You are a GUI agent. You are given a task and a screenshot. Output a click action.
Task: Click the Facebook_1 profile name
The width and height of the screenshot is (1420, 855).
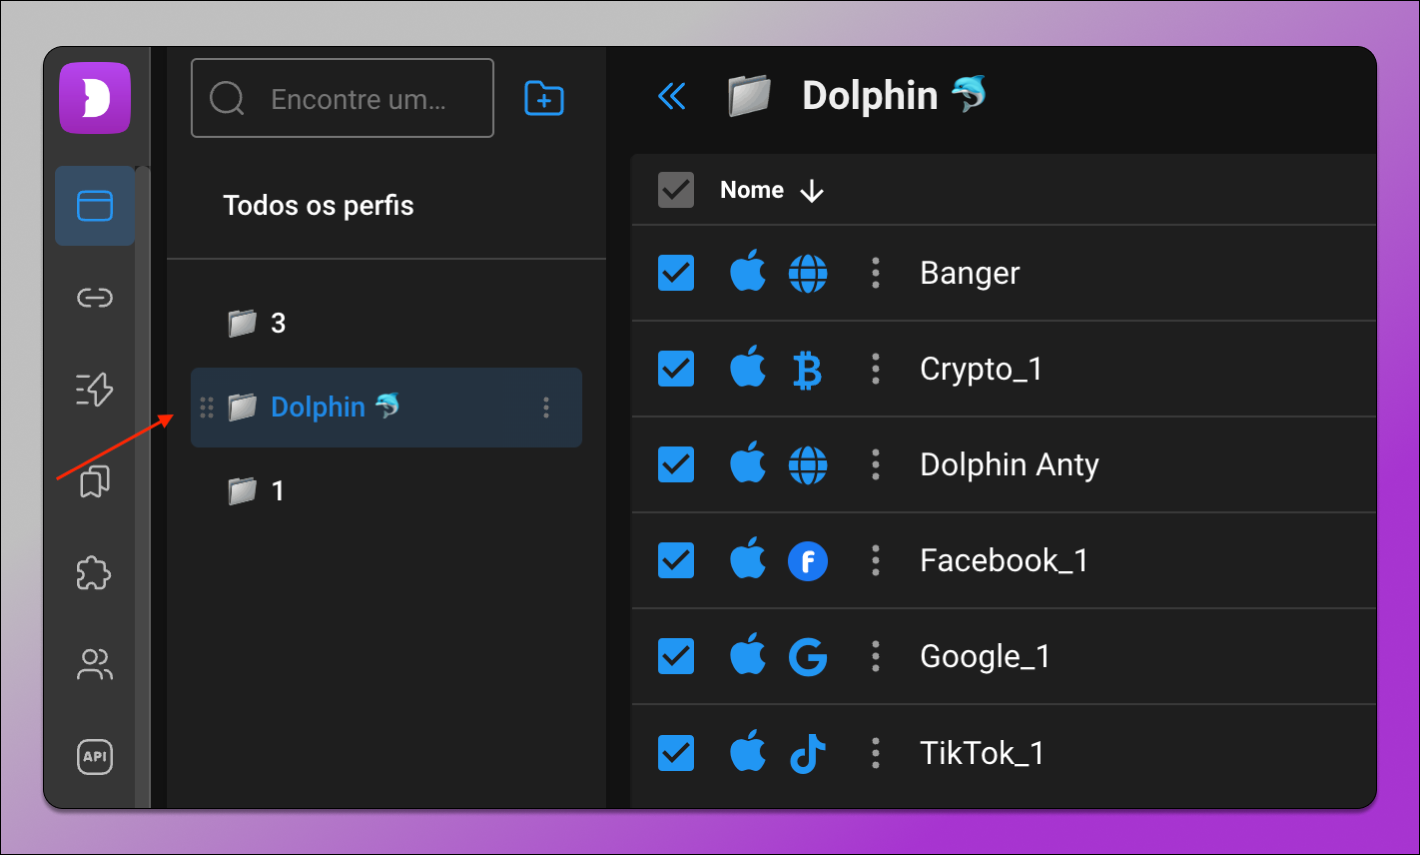click(x=1004, y=561)
